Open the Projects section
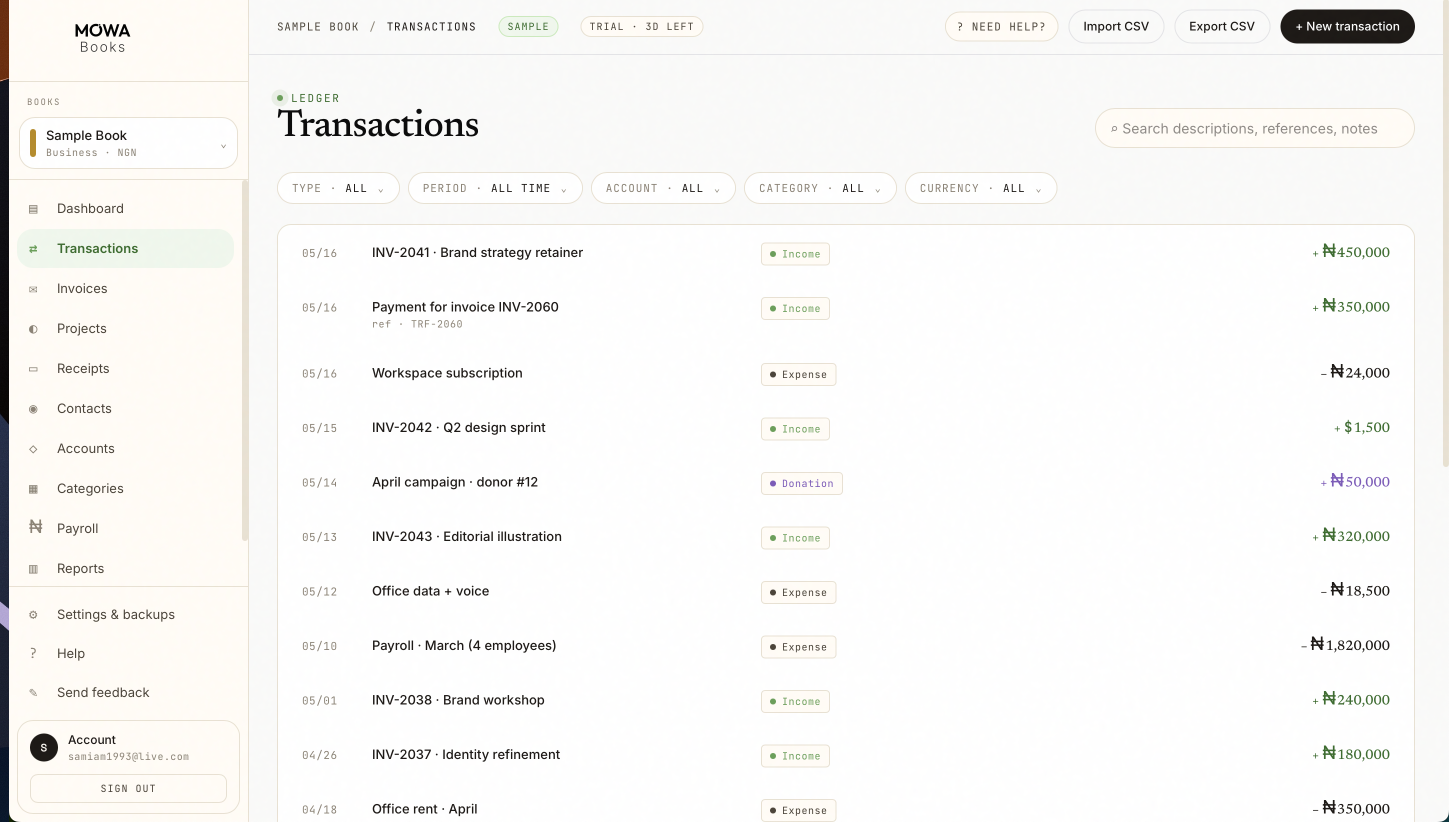The height and width of the screenshot is (822, 1449). pyautogui.click(x=125, y=329)
